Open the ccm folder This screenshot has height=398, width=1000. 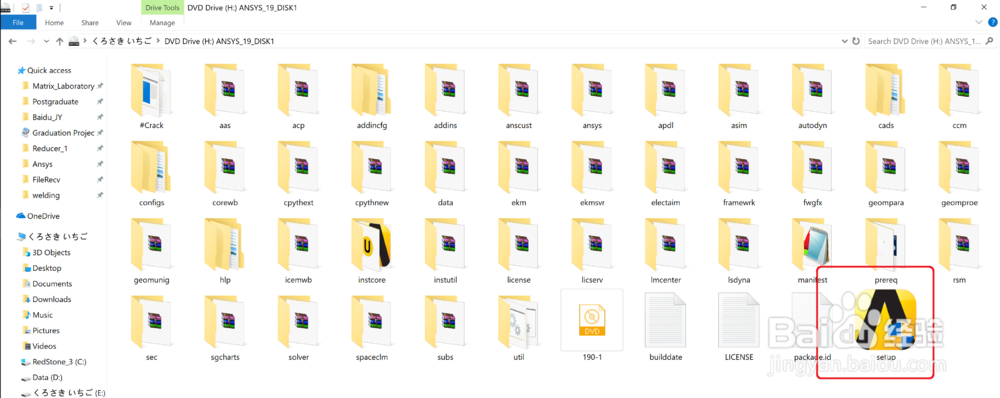[x=959, y=96]
